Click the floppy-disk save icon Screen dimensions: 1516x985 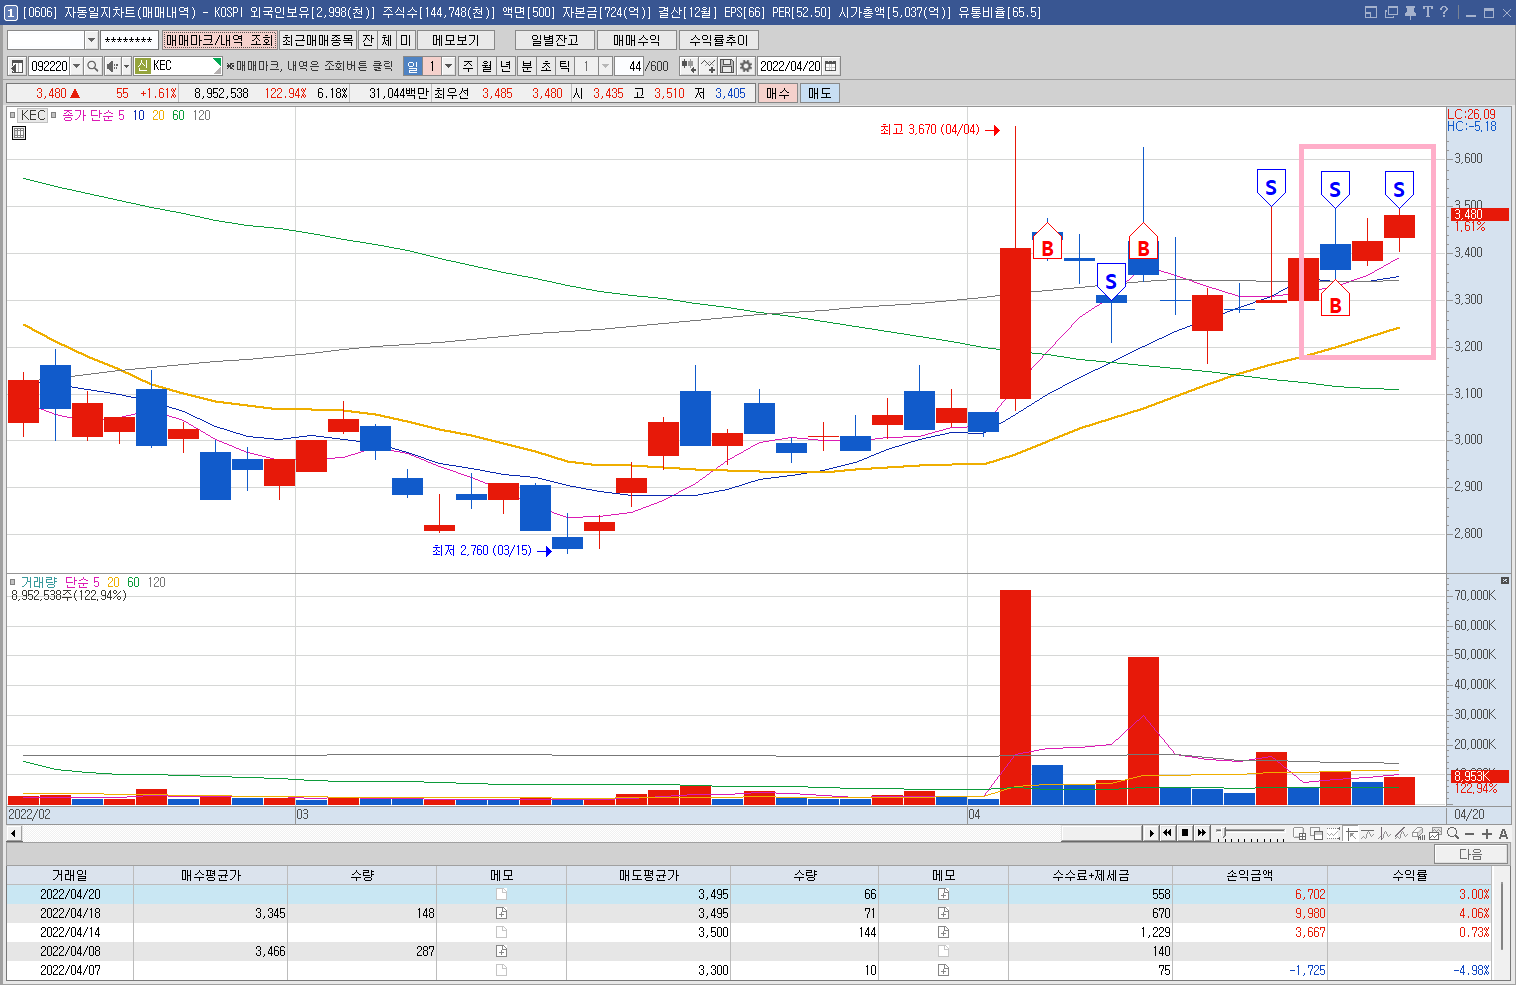pos(727,66)
